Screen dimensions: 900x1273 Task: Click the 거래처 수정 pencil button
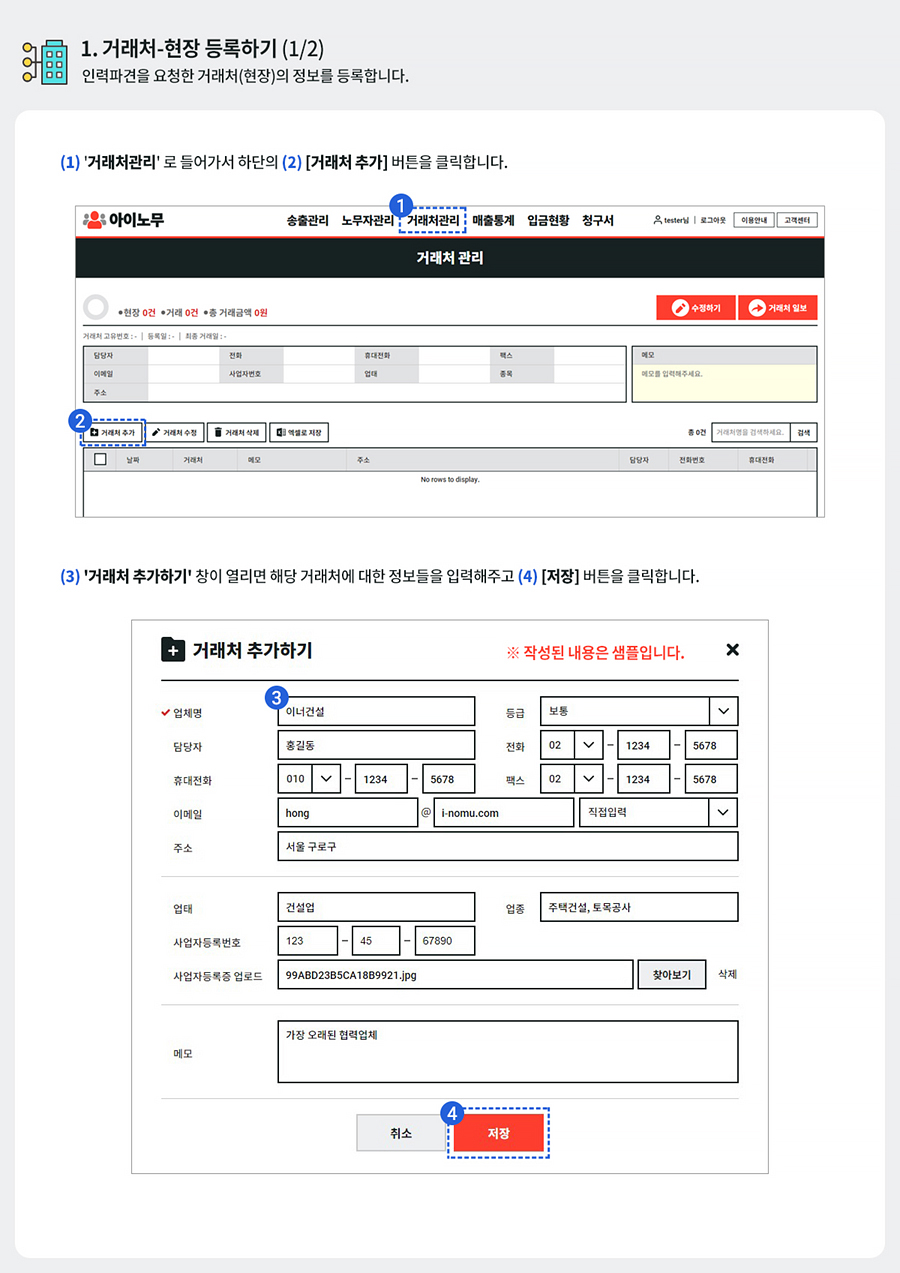point(175,433)
